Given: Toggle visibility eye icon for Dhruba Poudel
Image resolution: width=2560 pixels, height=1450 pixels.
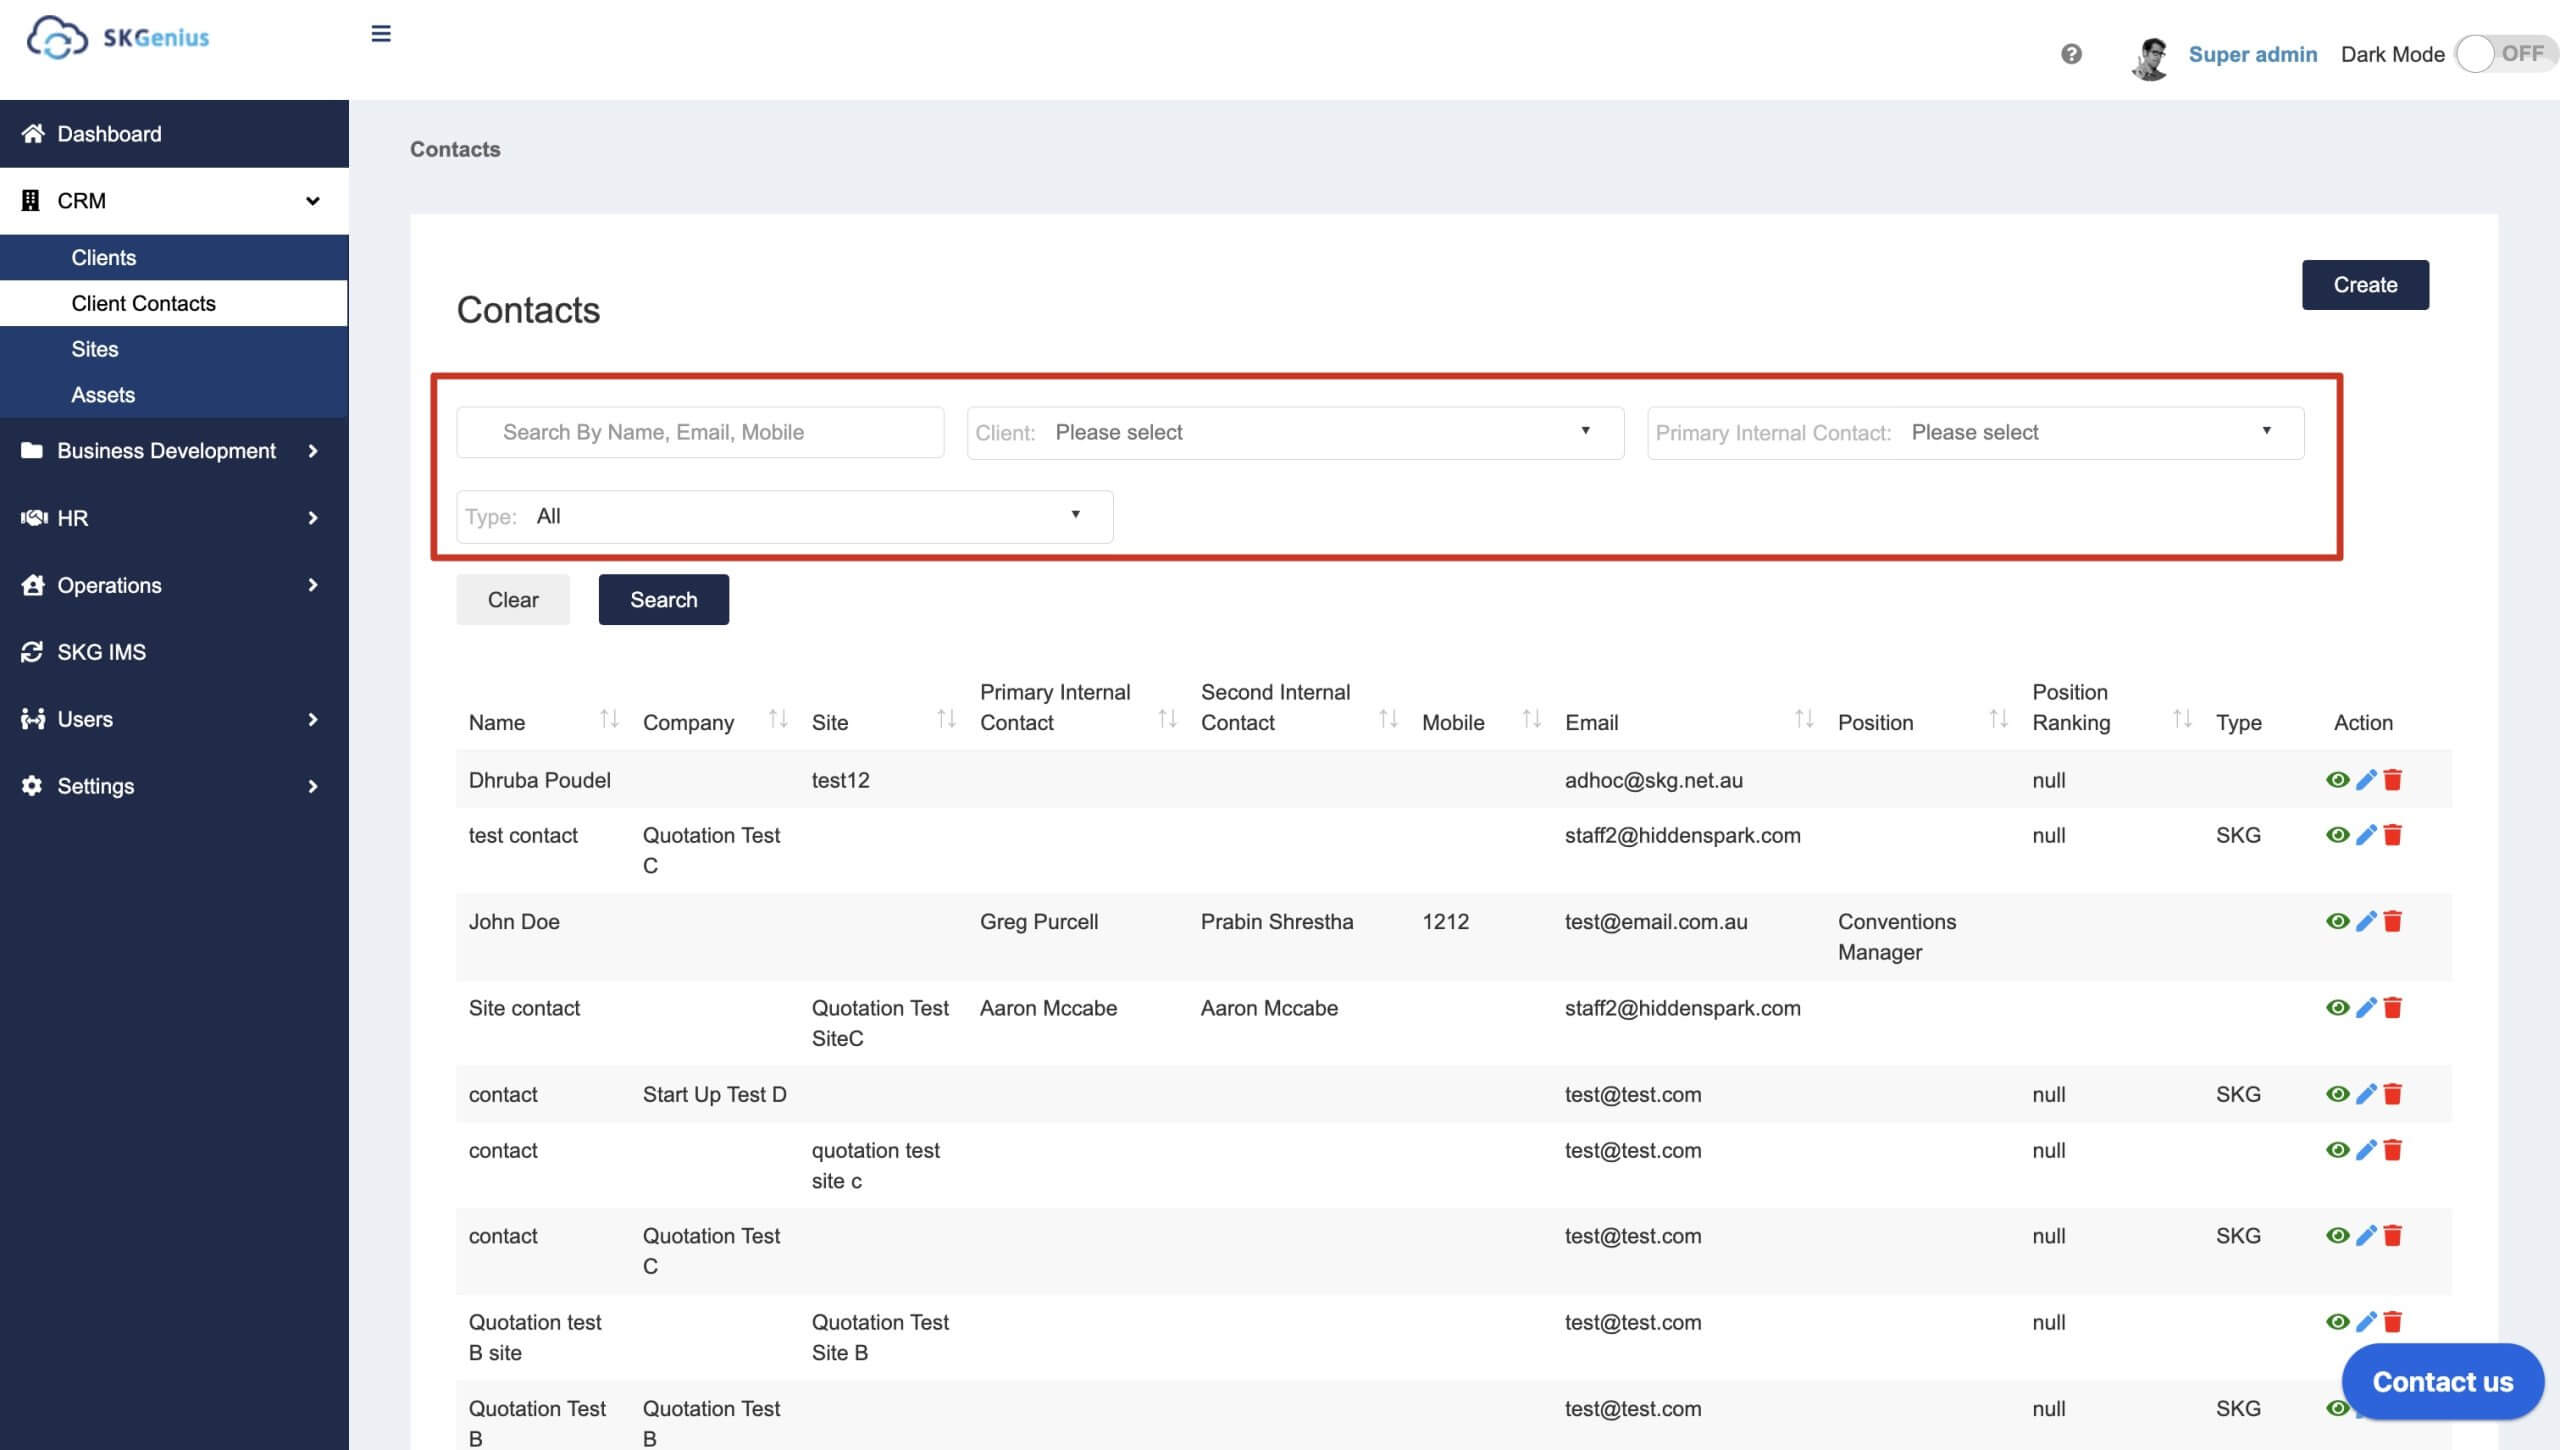Looking at the screenshot, I should coord(2338,779).
